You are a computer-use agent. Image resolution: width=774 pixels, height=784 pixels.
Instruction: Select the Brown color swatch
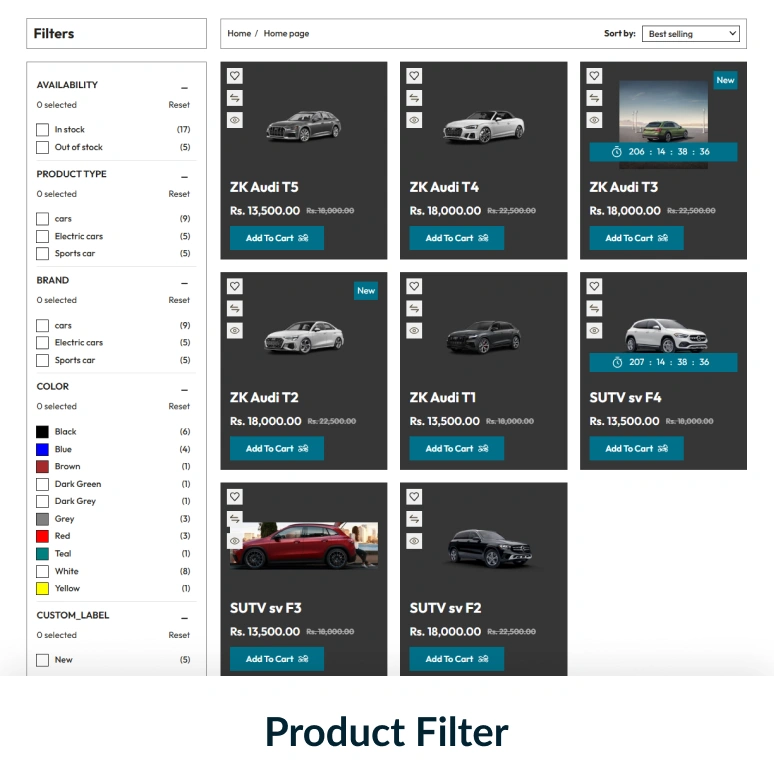[42, 467]
